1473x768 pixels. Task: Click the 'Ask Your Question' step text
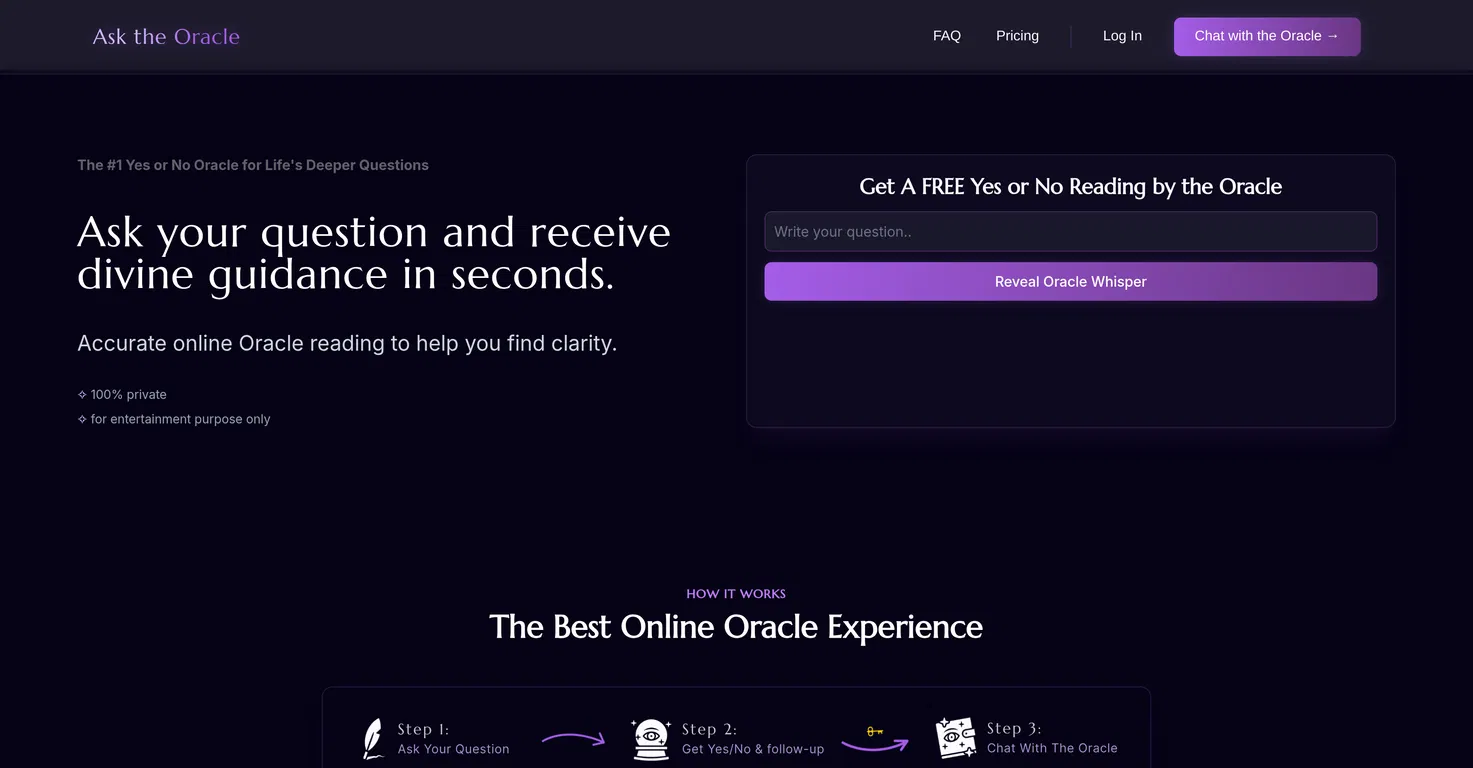(453, 749)
